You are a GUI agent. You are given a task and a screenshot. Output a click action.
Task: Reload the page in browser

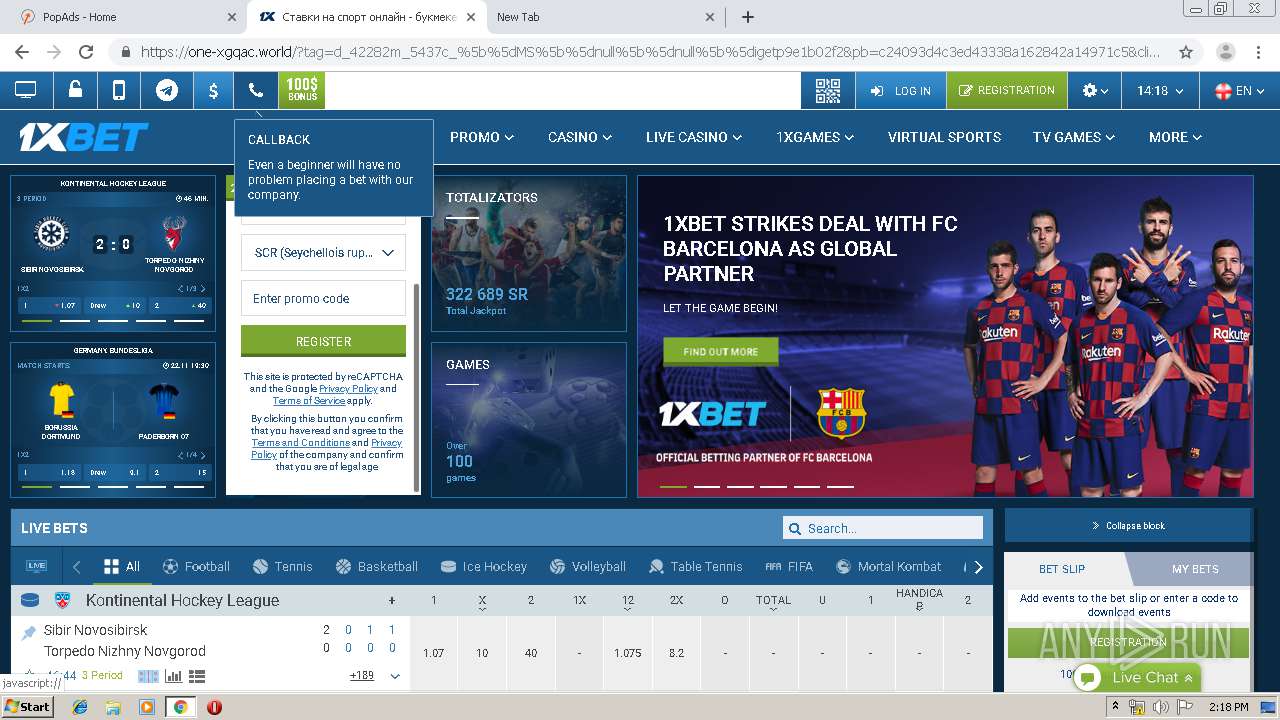tap(86, 52)
